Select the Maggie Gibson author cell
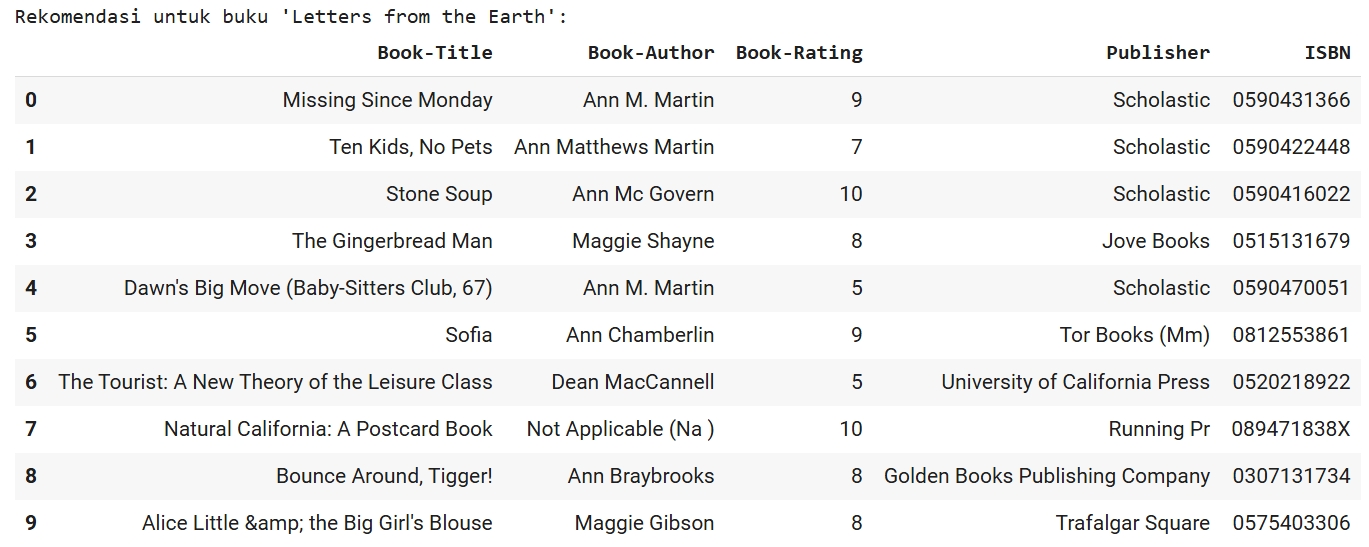 point(645,523)
